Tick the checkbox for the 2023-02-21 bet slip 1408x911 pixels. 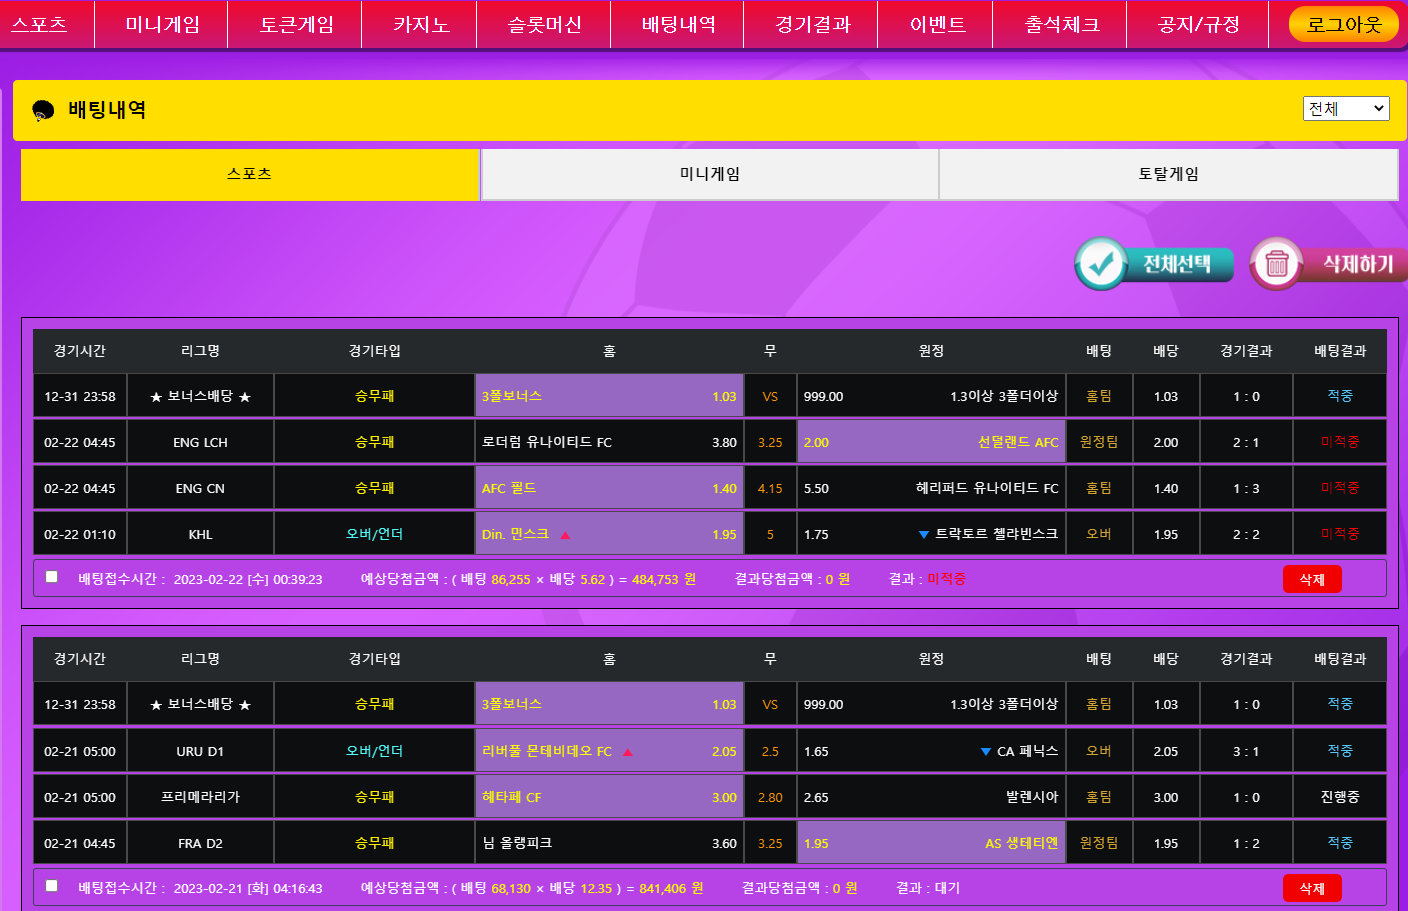point(52,886)
